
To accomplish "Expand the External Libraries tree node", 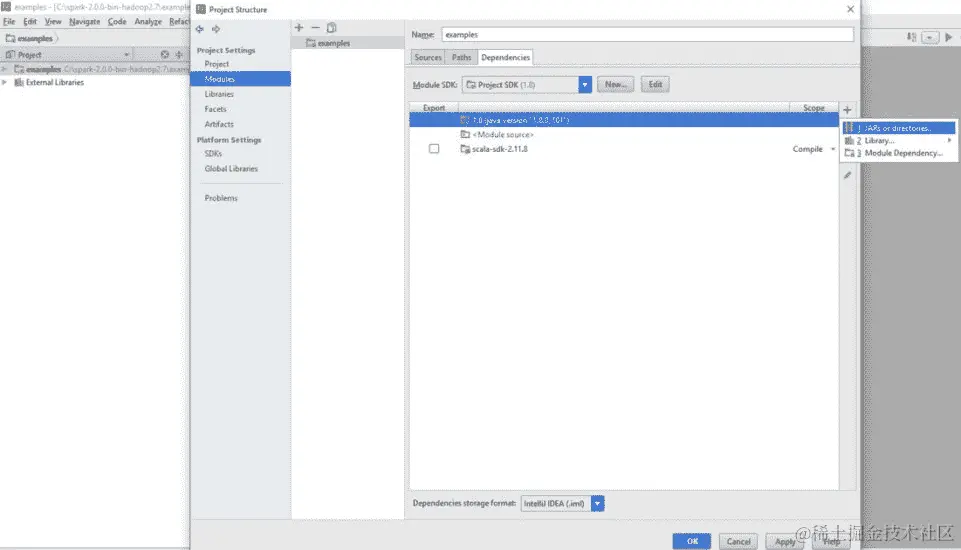I will coord(5,82).
